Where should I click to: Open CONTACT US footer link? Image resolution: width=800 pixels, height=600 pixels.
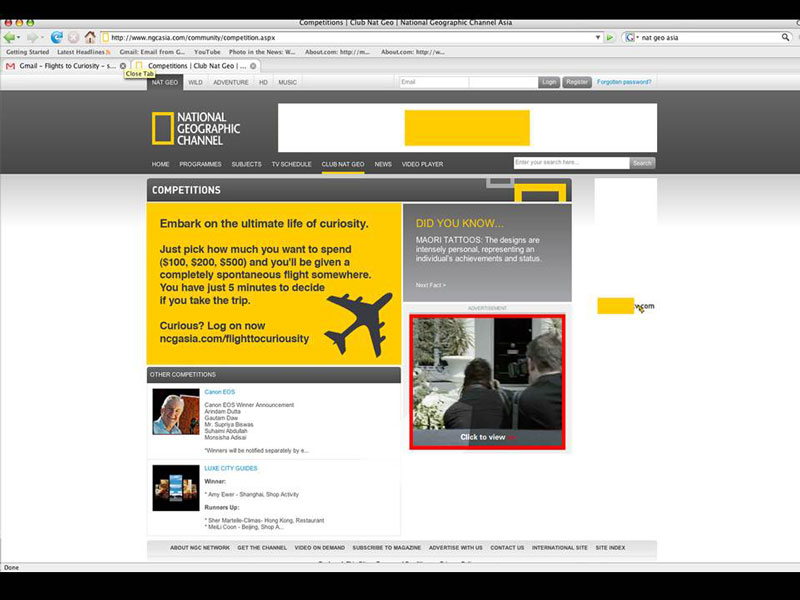(x=507, y=547)
